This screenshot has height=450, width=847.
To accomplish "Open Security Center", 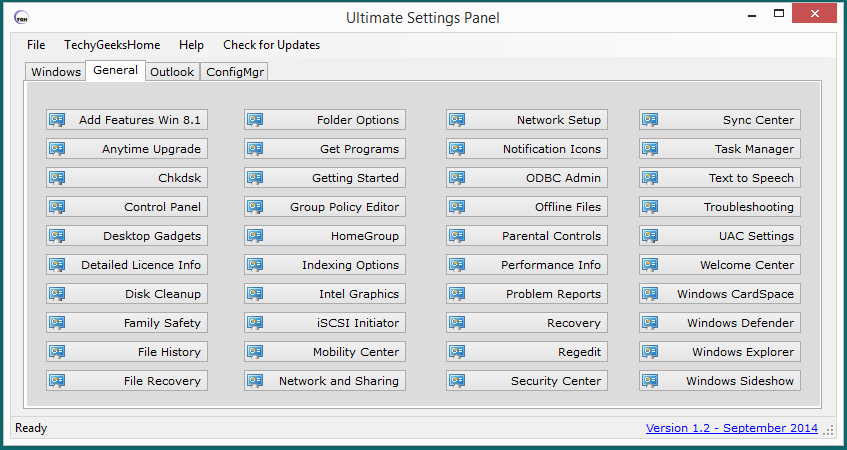I will click(x=527, y=381).
